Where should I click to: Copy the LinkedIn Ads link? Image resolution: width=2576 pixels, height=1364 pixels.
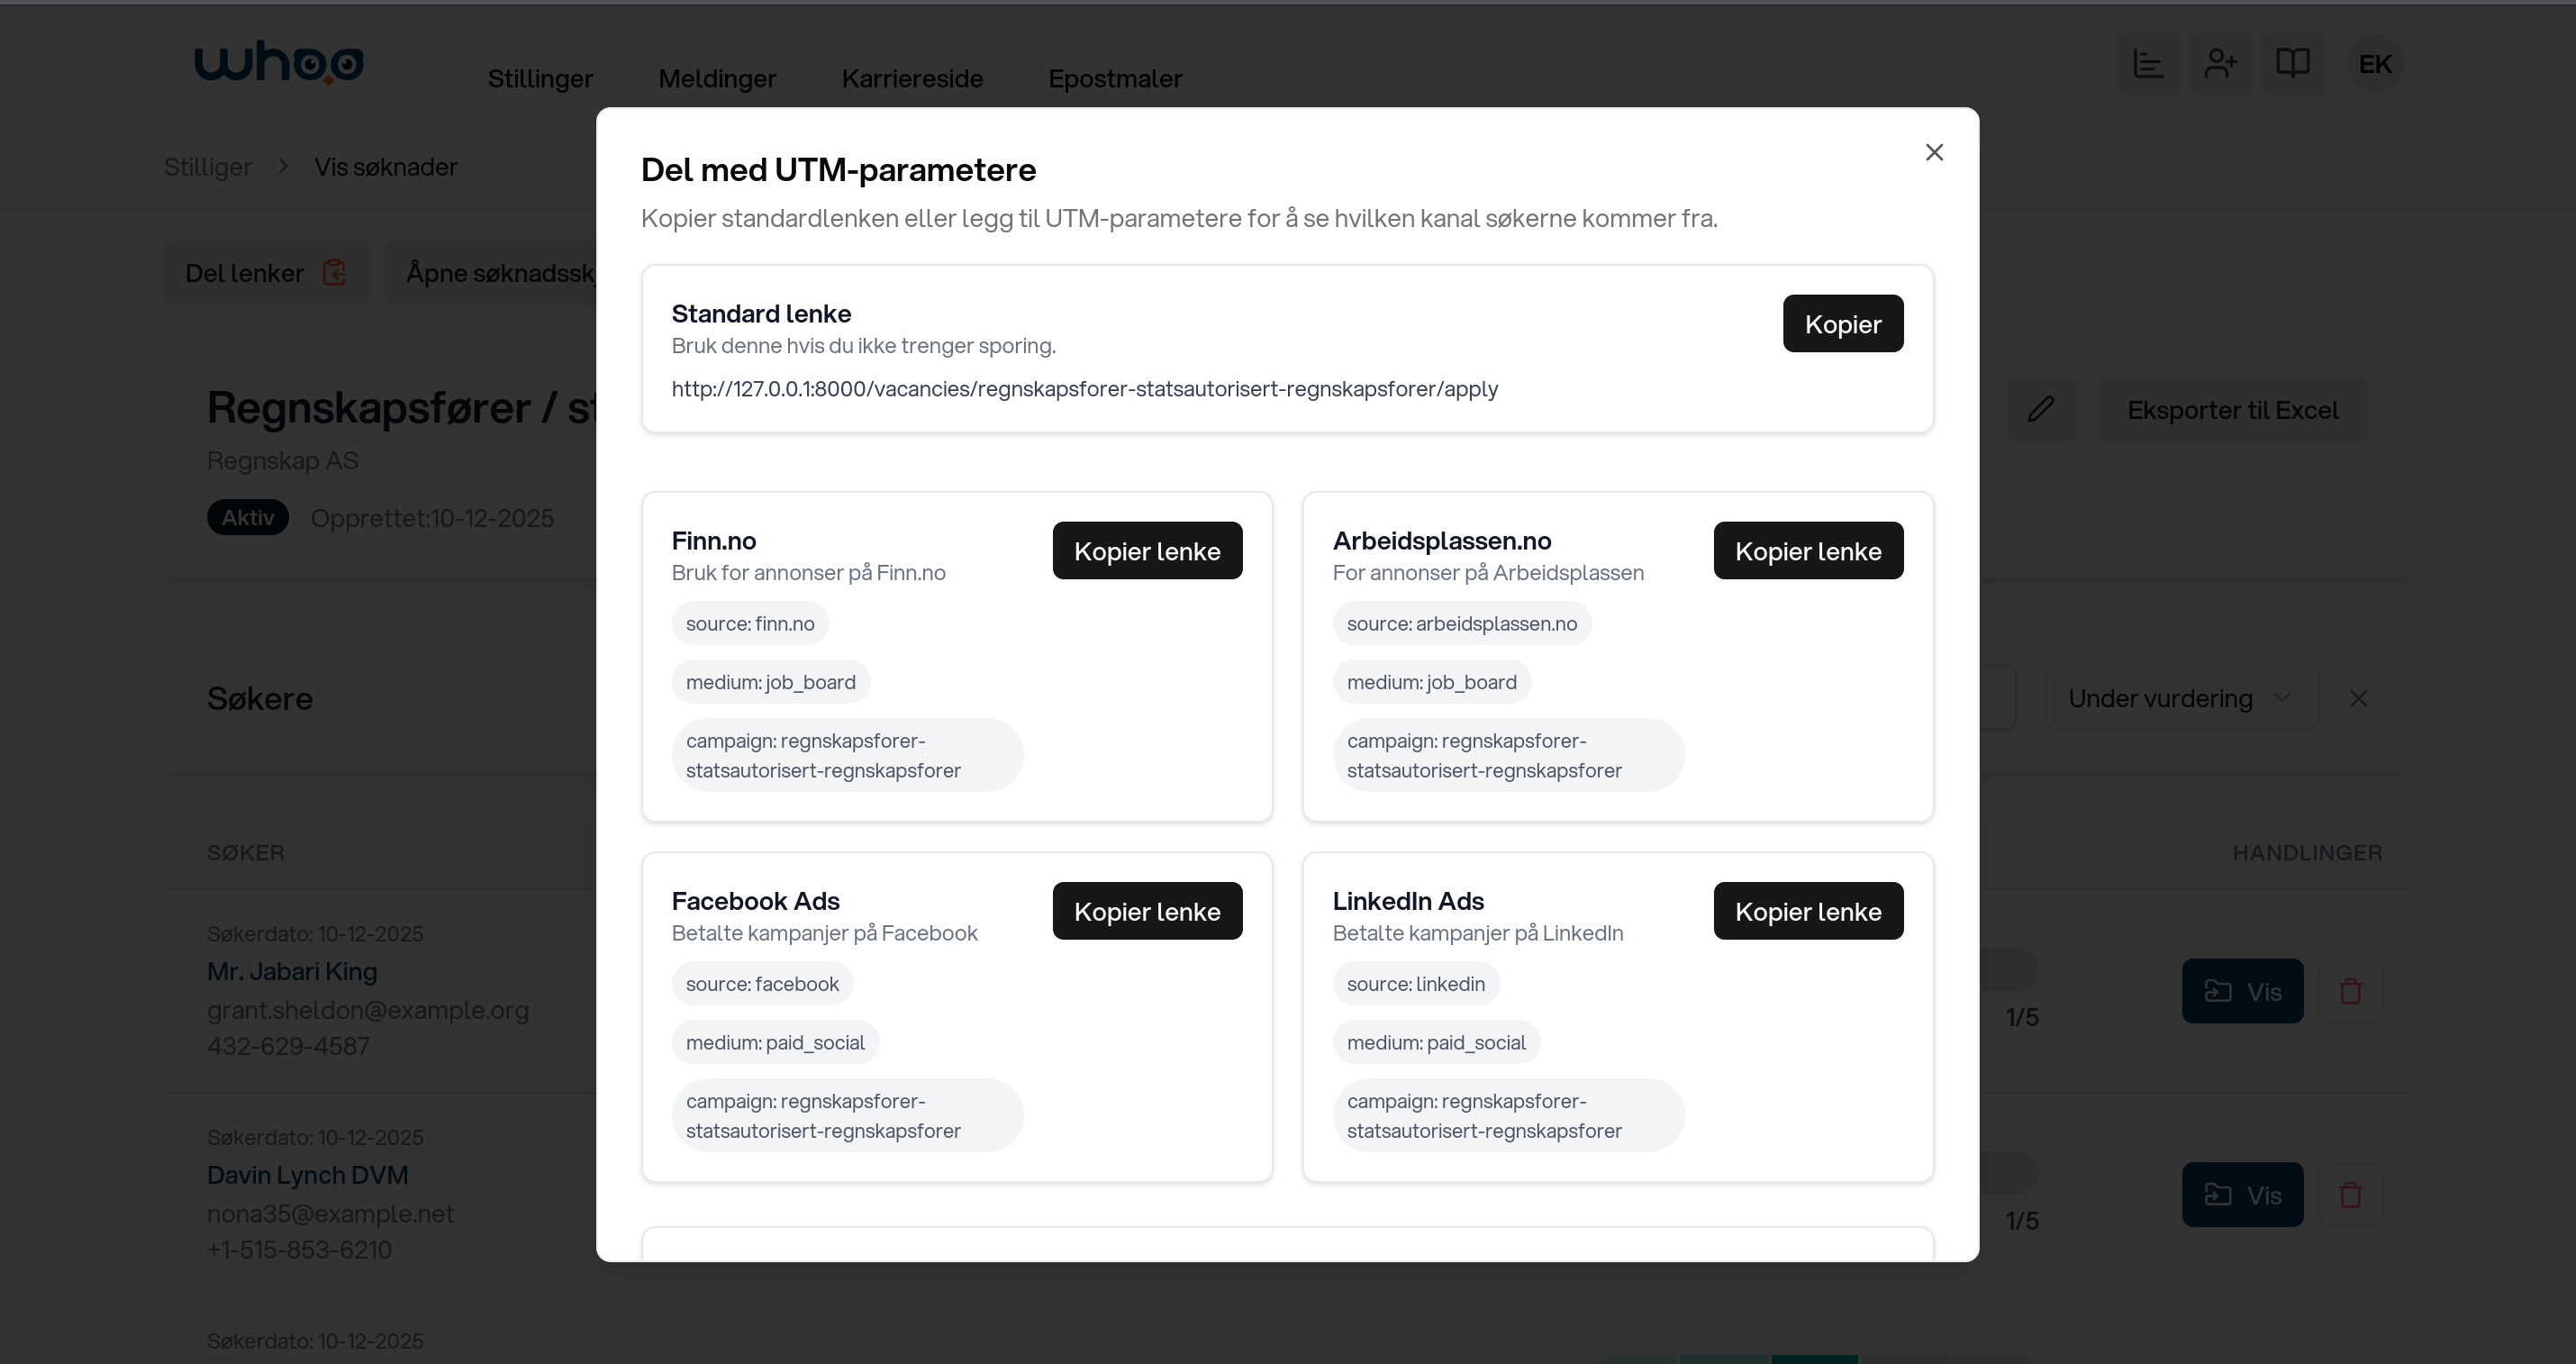click(1807, 911)
